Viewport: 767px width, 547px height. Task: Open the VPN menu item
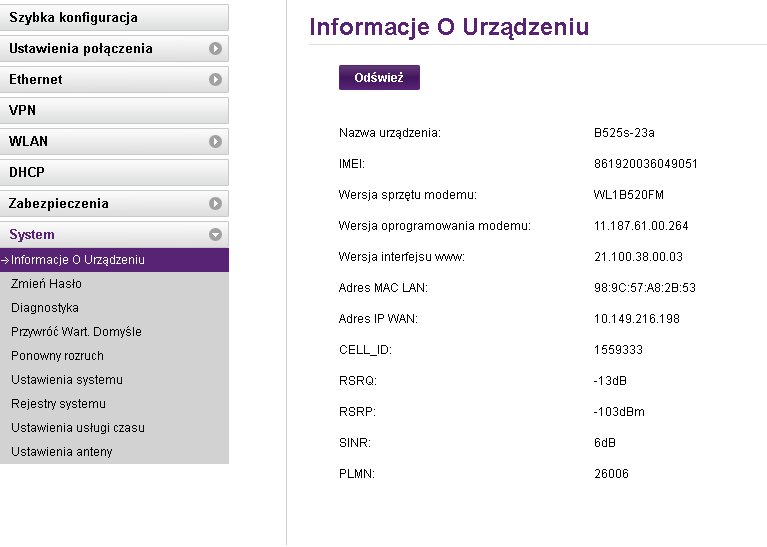coord(114,110)
